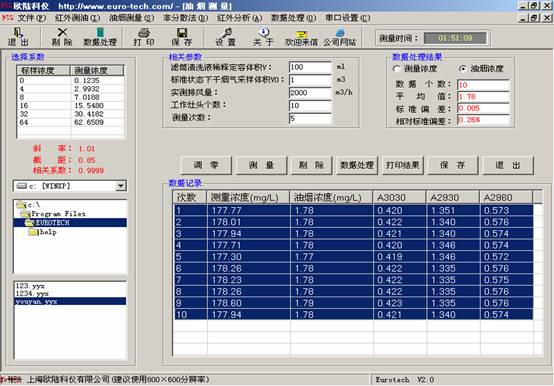Click the A2930 column header

pyautogui.click(x=453, y=197)
